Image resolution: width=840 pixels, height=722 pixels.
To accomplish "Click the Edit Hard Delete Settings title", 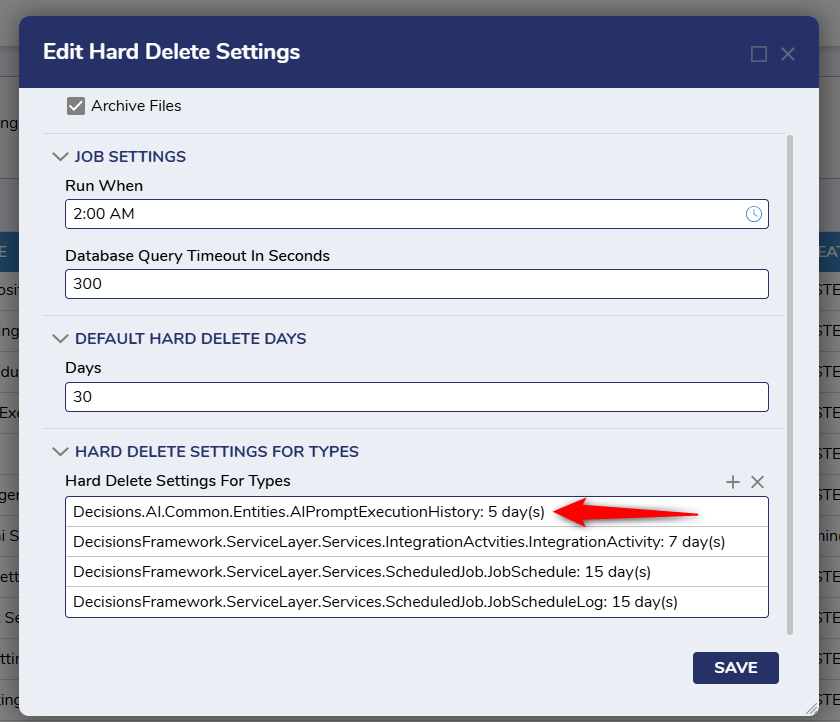I will [171, 52].
